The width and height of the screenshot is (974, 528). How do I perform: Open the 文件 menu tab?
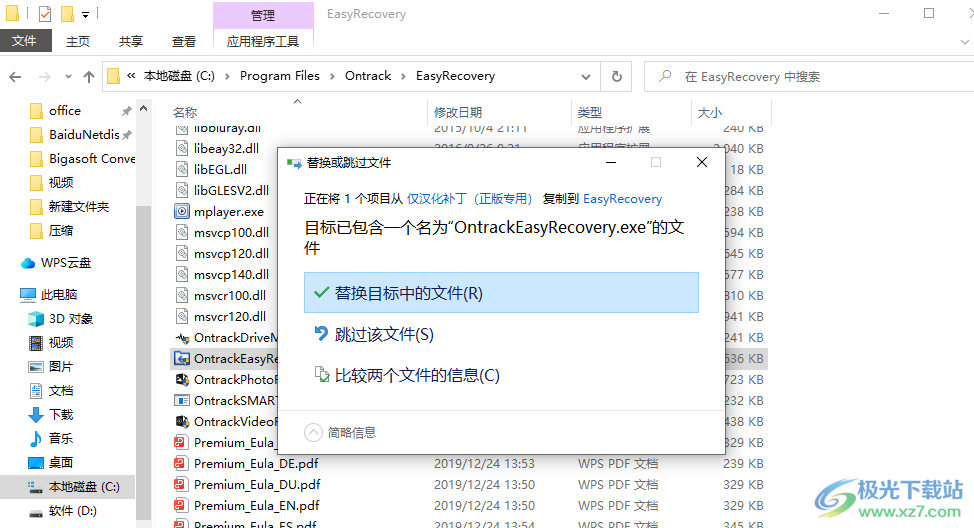[x=24, y=41]
